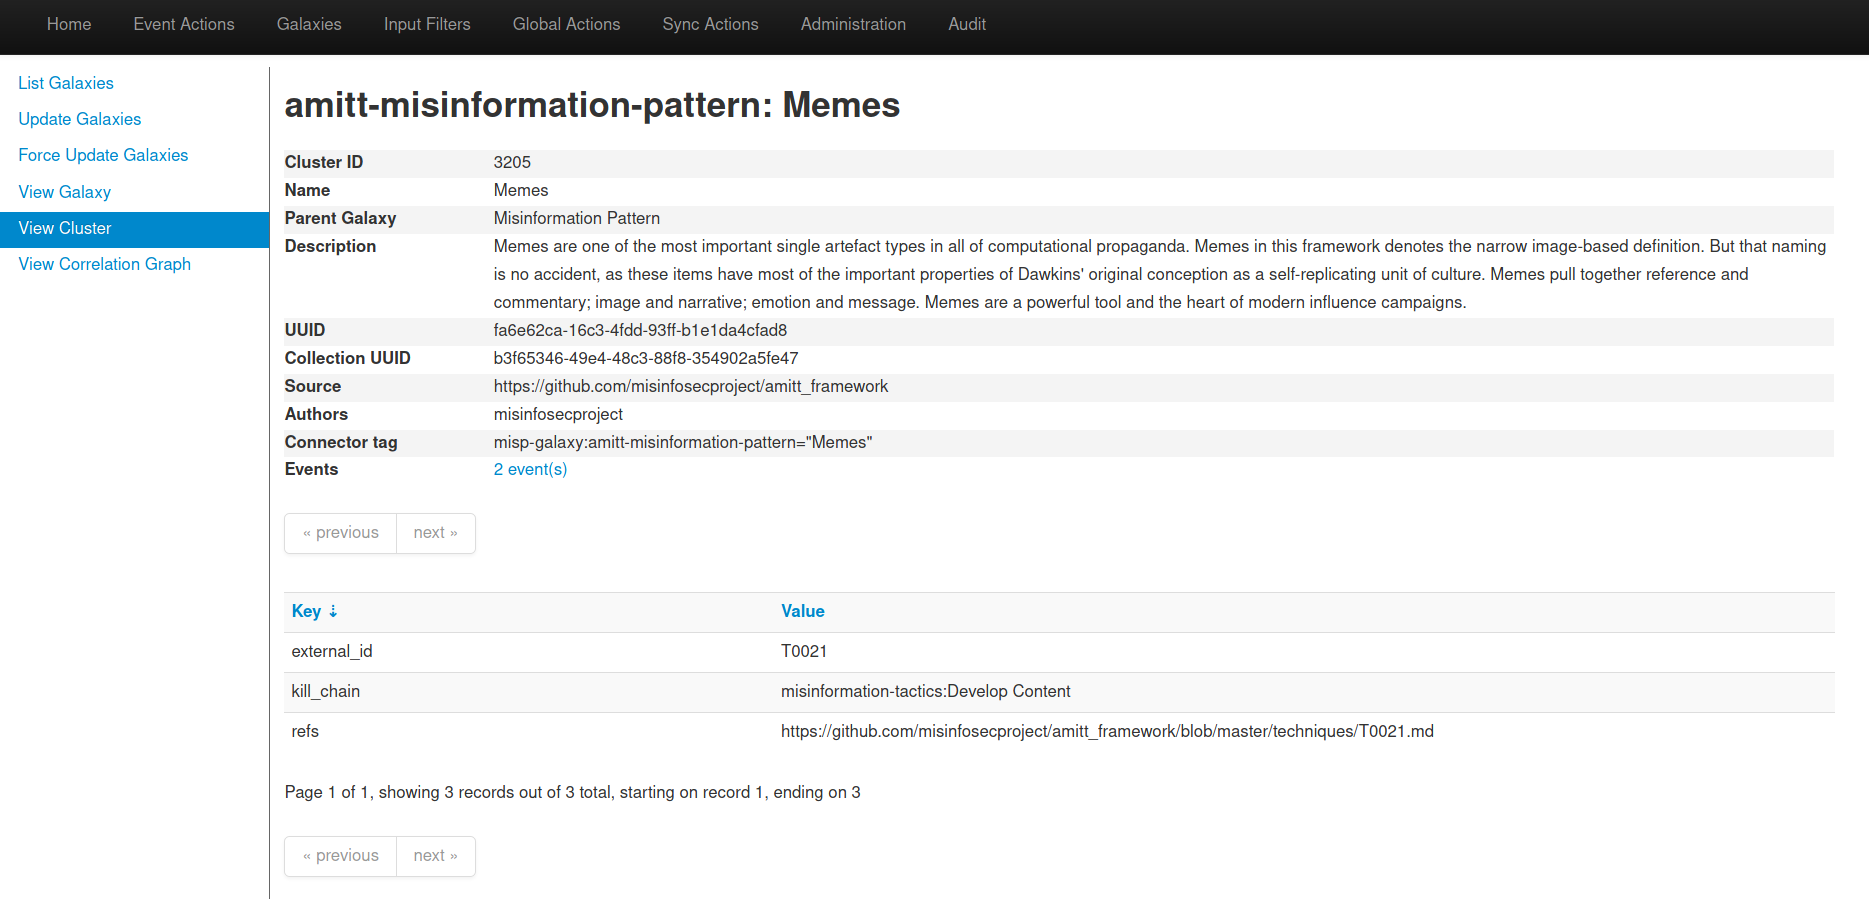Sort the table by Value column

point(802,611)
